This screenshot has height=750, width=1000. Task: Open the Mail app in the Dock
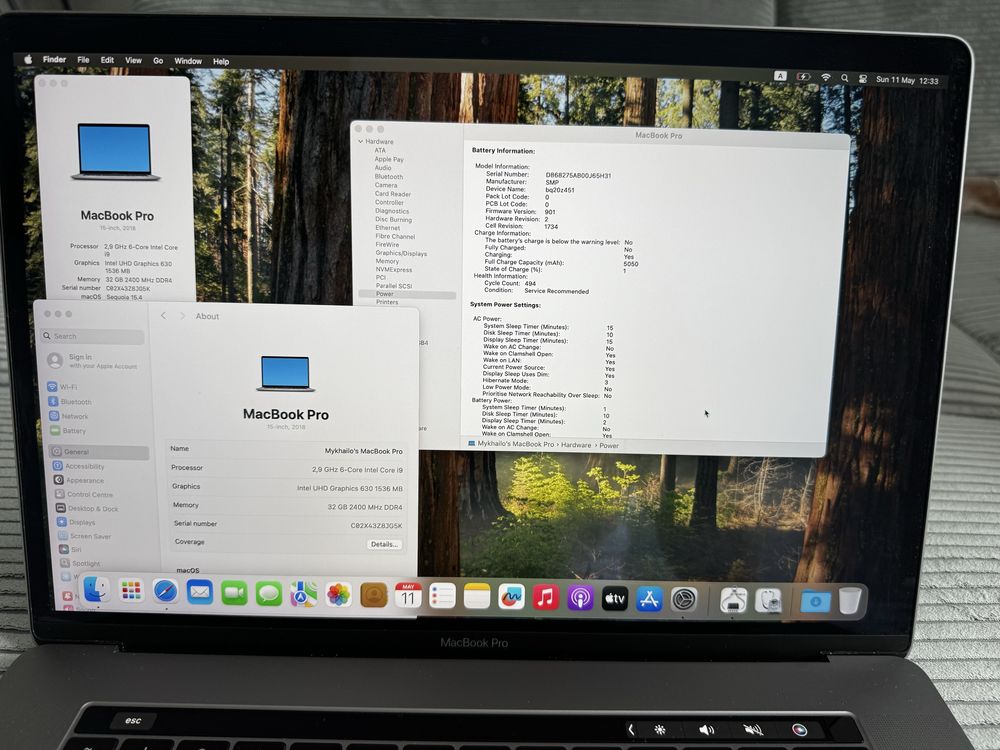(x=200, y=592)
